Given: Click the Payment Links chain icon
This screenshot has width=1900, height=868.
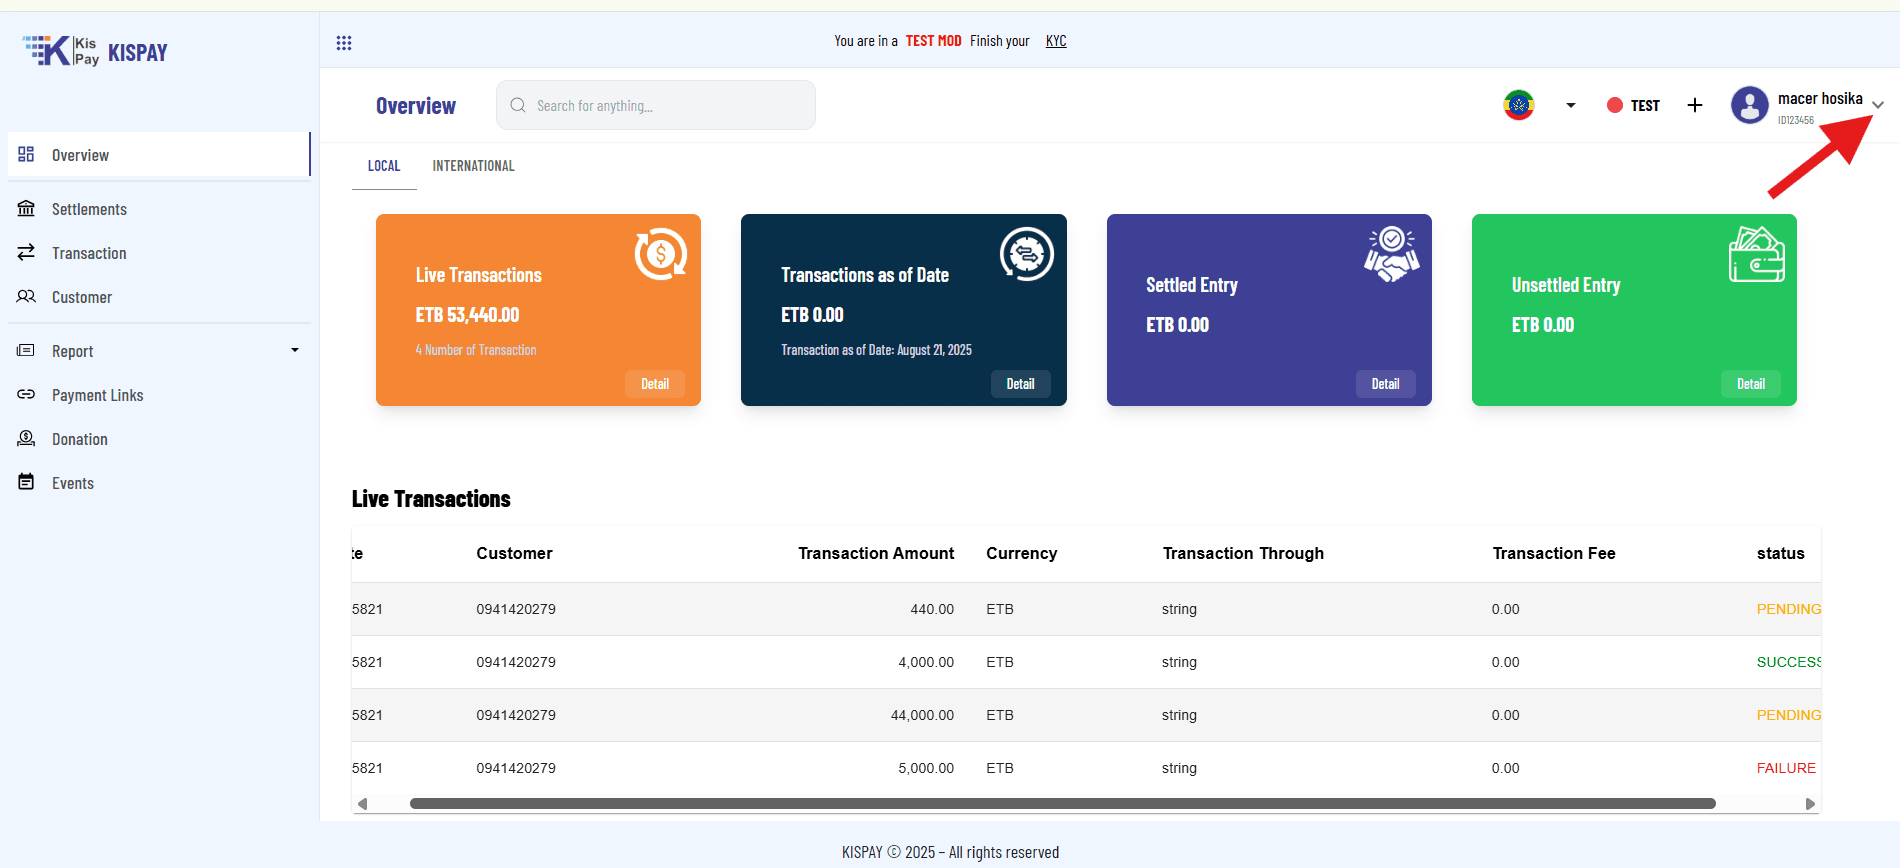Looking at the screenshot, I should click(26, 394).
